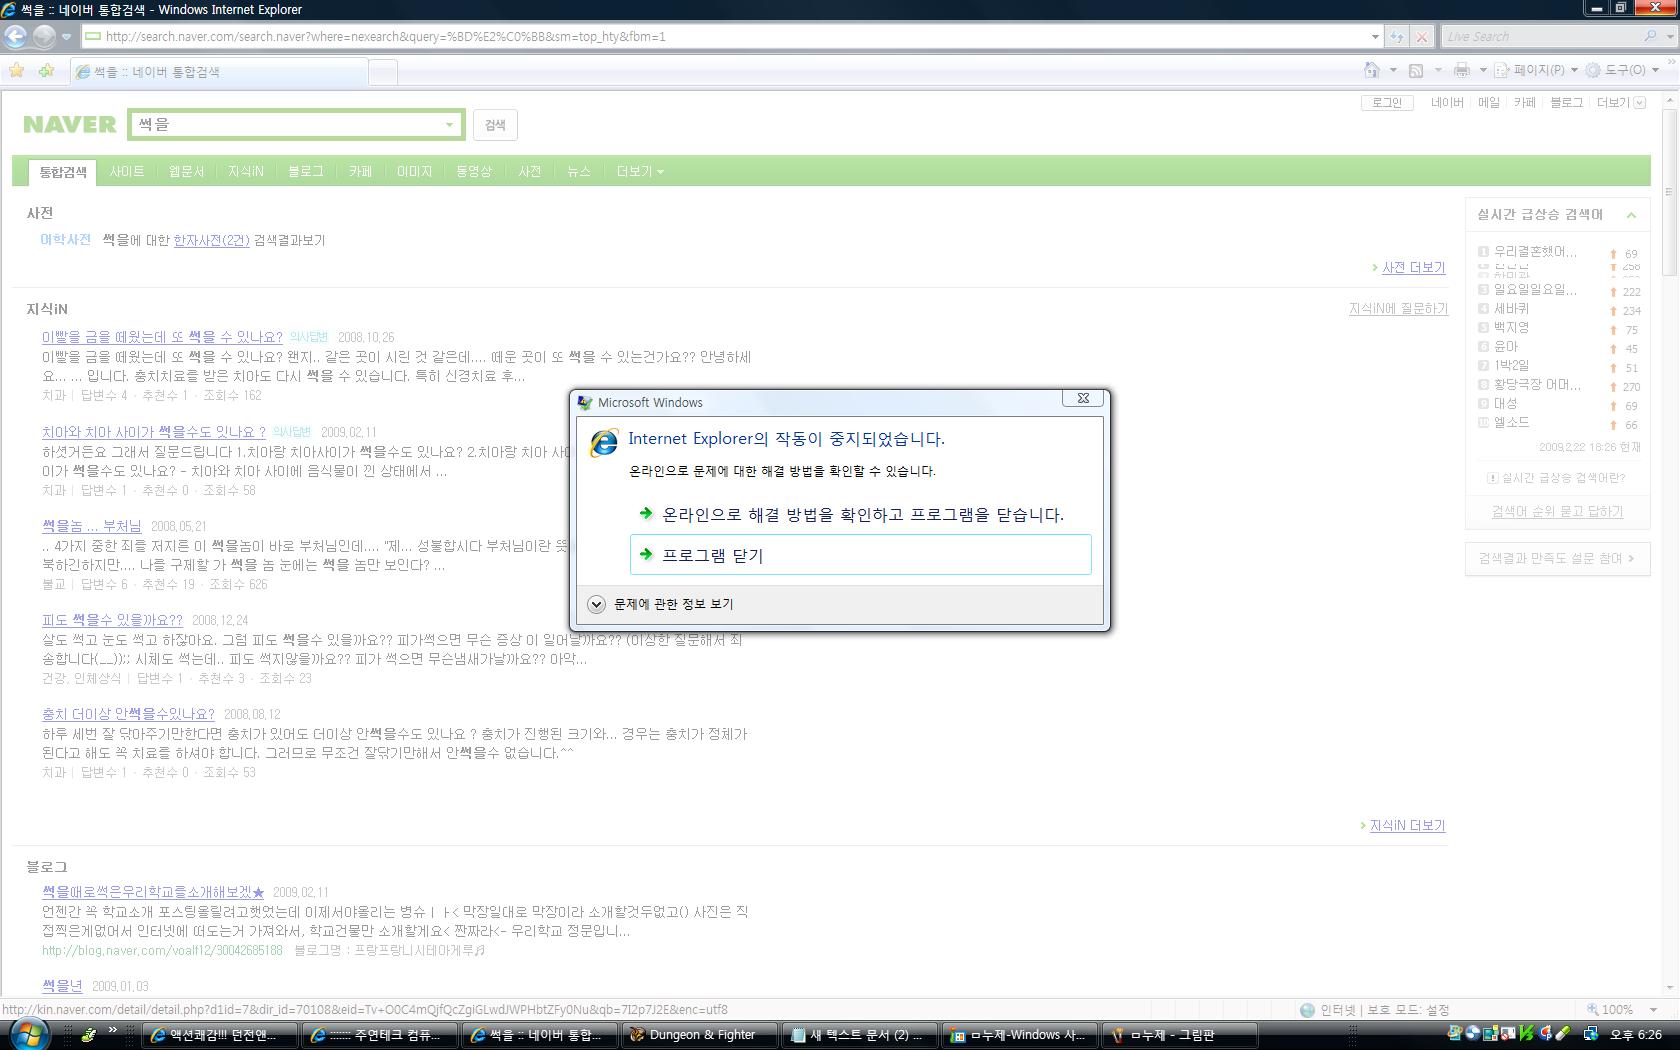The width and height of the screenshot is (1680, 1050).
Task: Click trending keyword 백지영
Action: [x=1511, y=328]
